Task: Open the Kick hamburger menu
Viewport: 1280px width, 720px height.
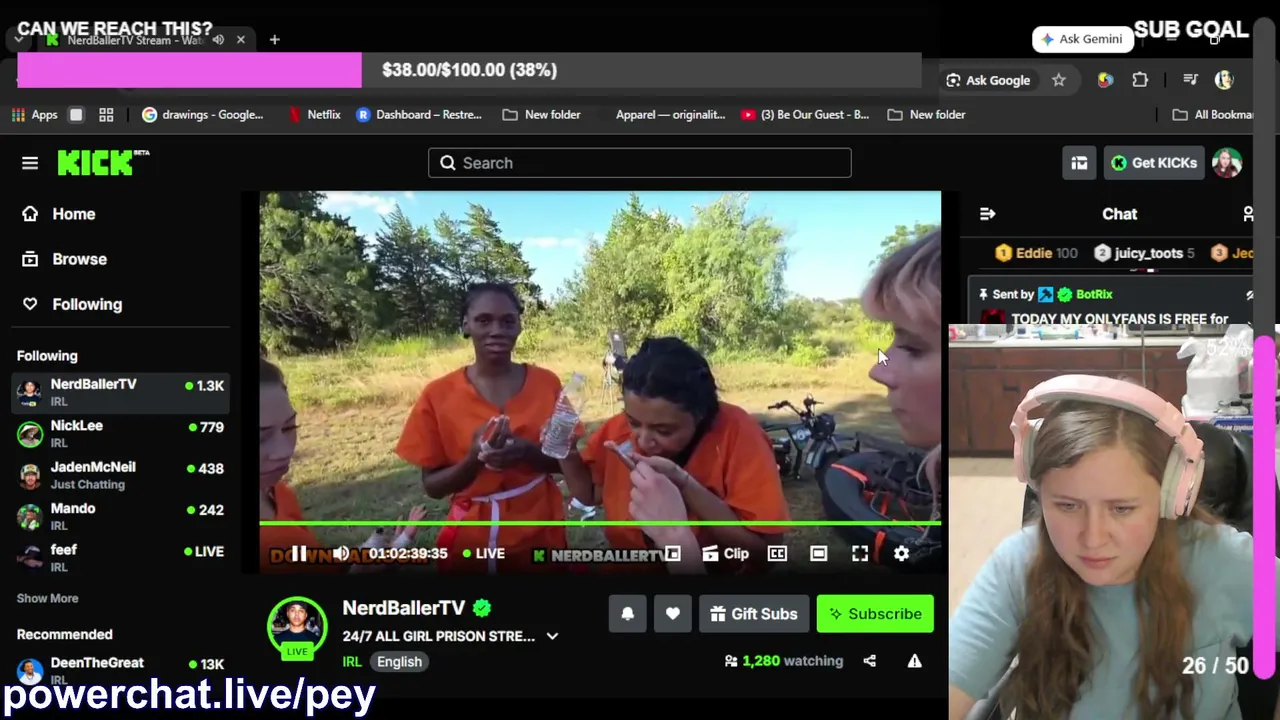Action: pos(30,163)
